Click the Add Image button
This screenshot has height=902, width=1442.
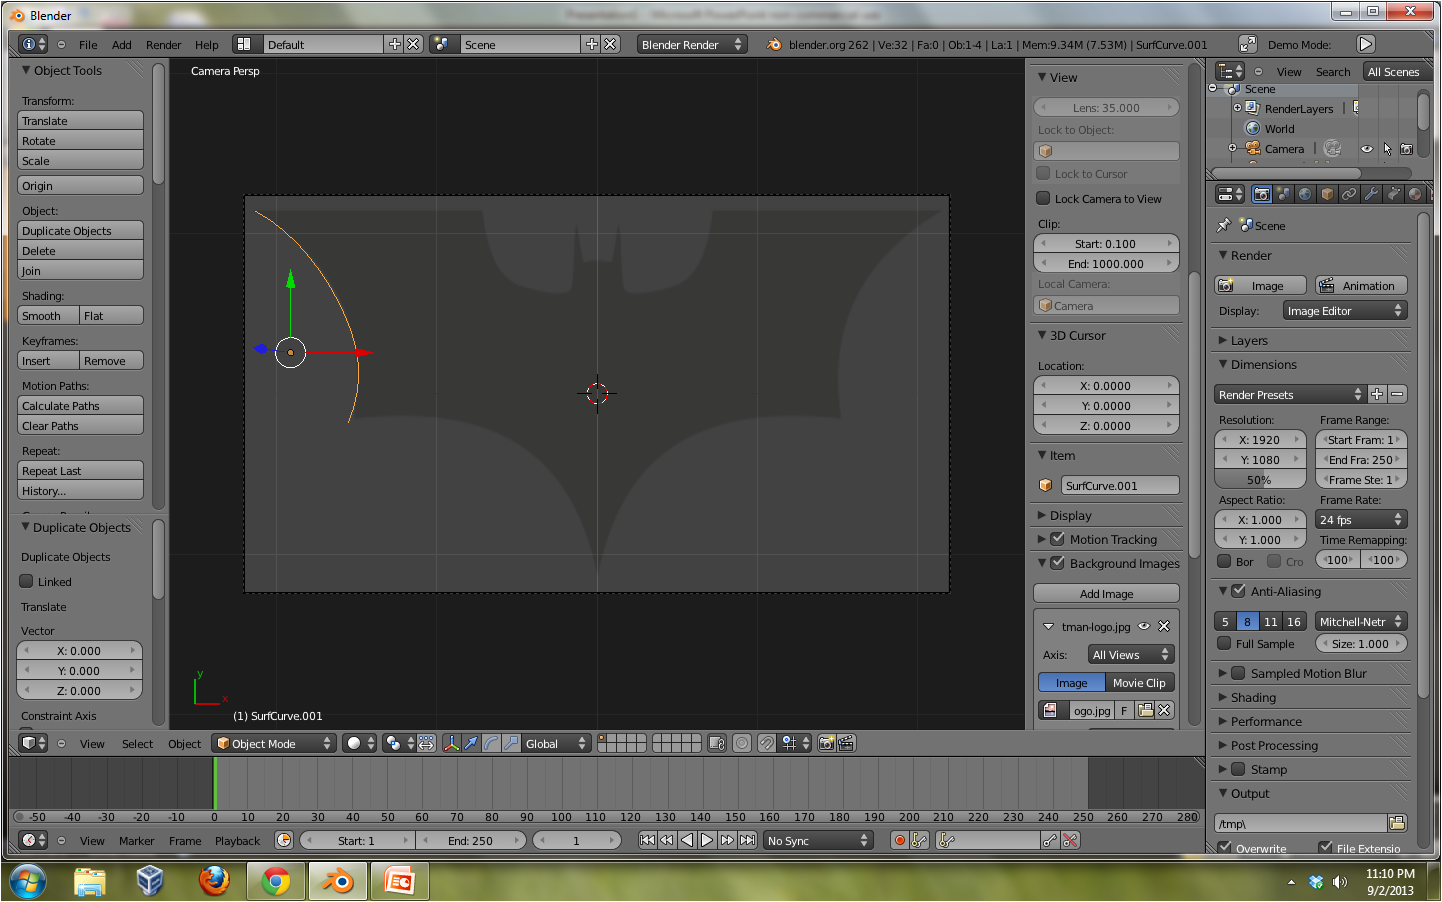click(1106, 593)
